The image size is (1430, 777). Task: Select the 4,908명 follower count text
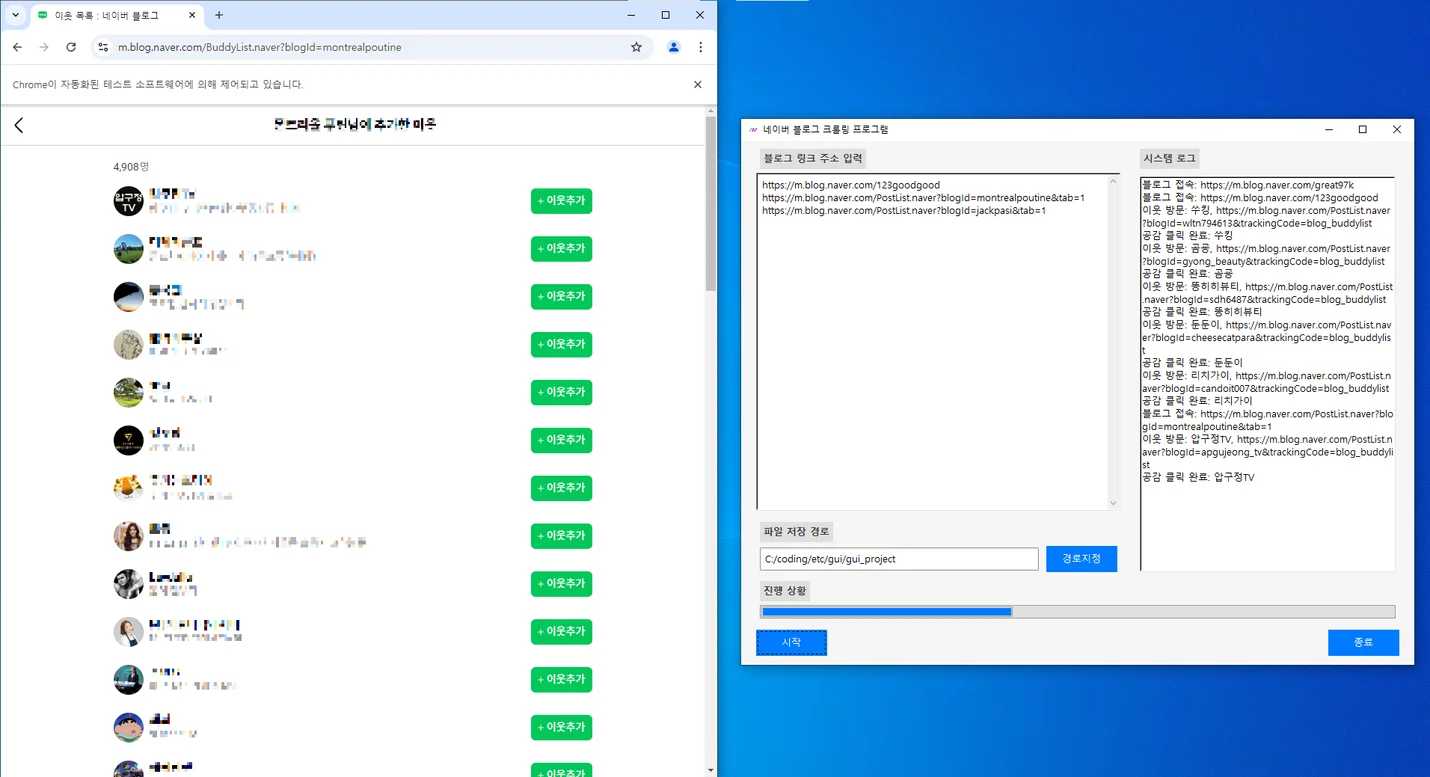tap(131, 166)
